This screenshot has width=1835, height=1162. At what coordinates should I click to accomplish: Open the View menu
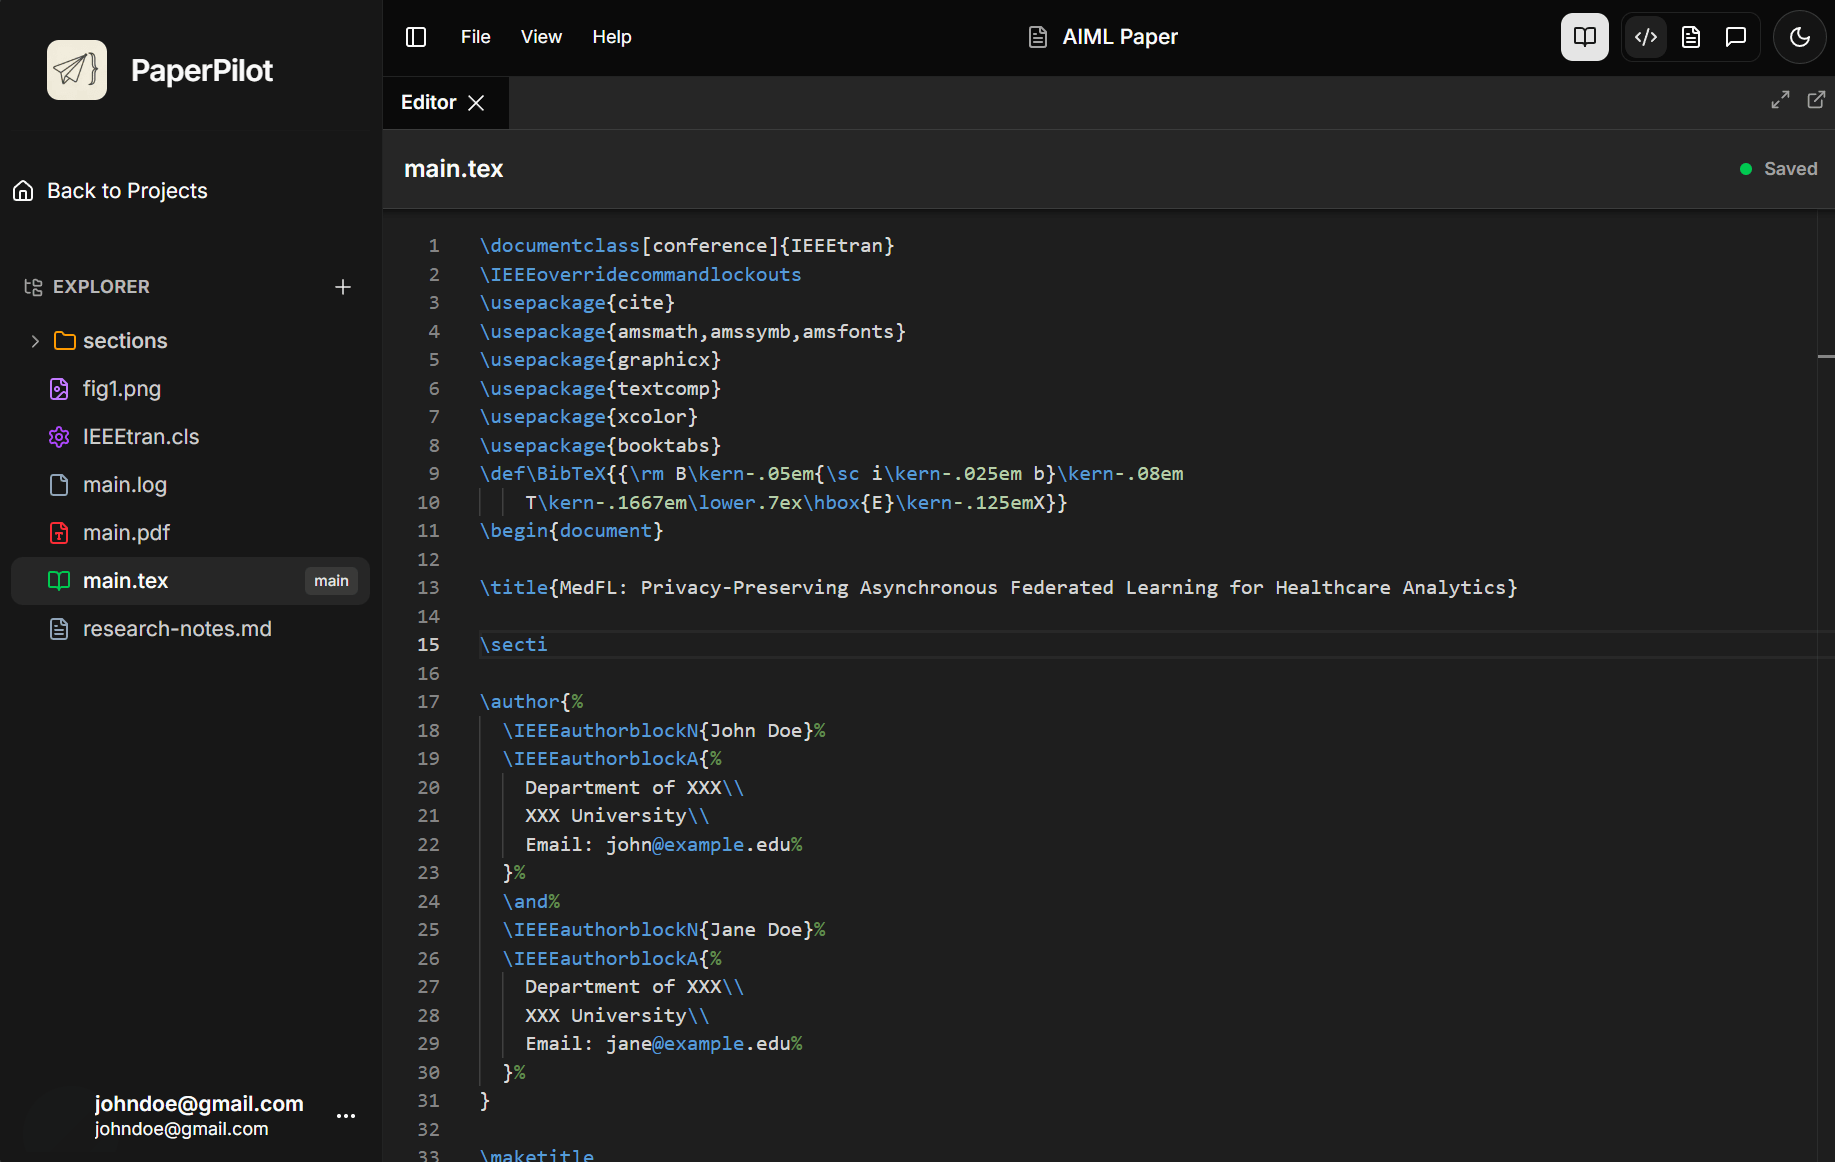click(541, 36)
